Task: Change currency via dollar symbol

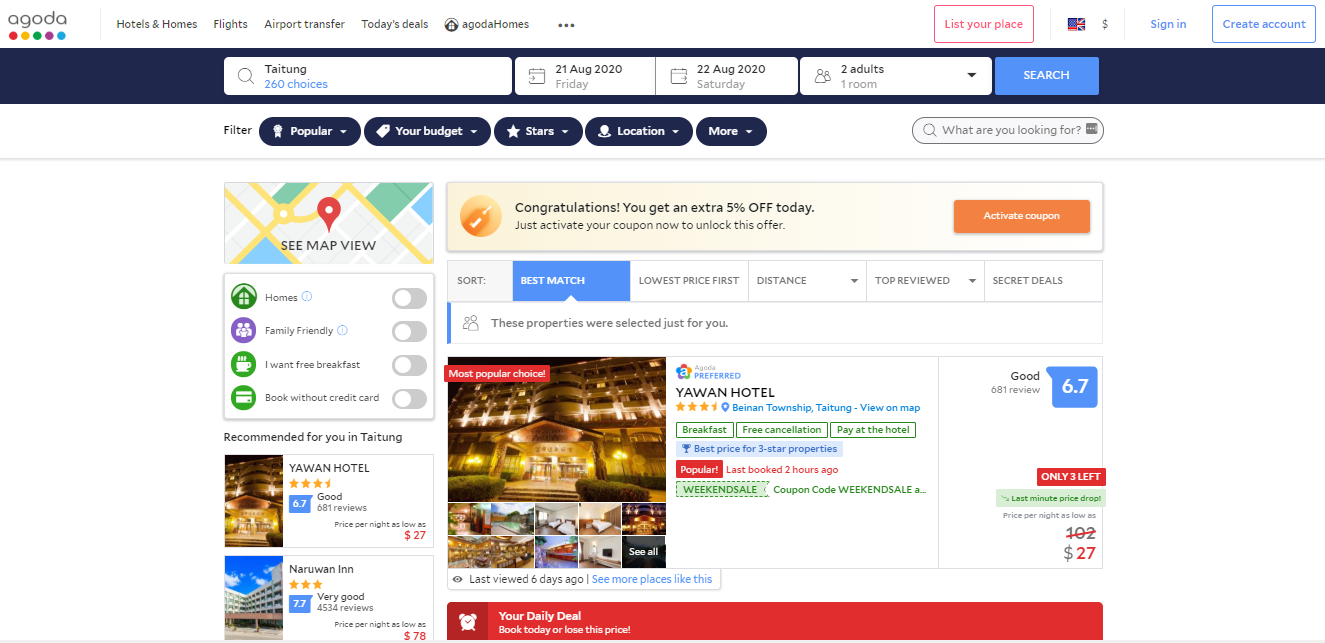Action: 1104,24
